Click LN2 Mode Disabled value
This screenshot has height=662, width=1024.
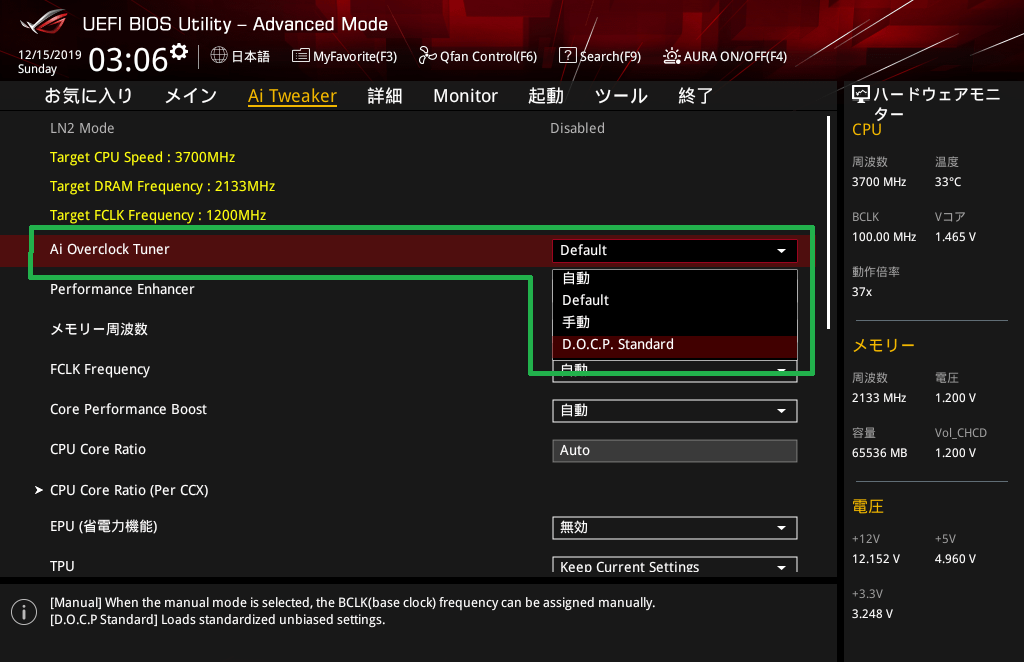577,129
